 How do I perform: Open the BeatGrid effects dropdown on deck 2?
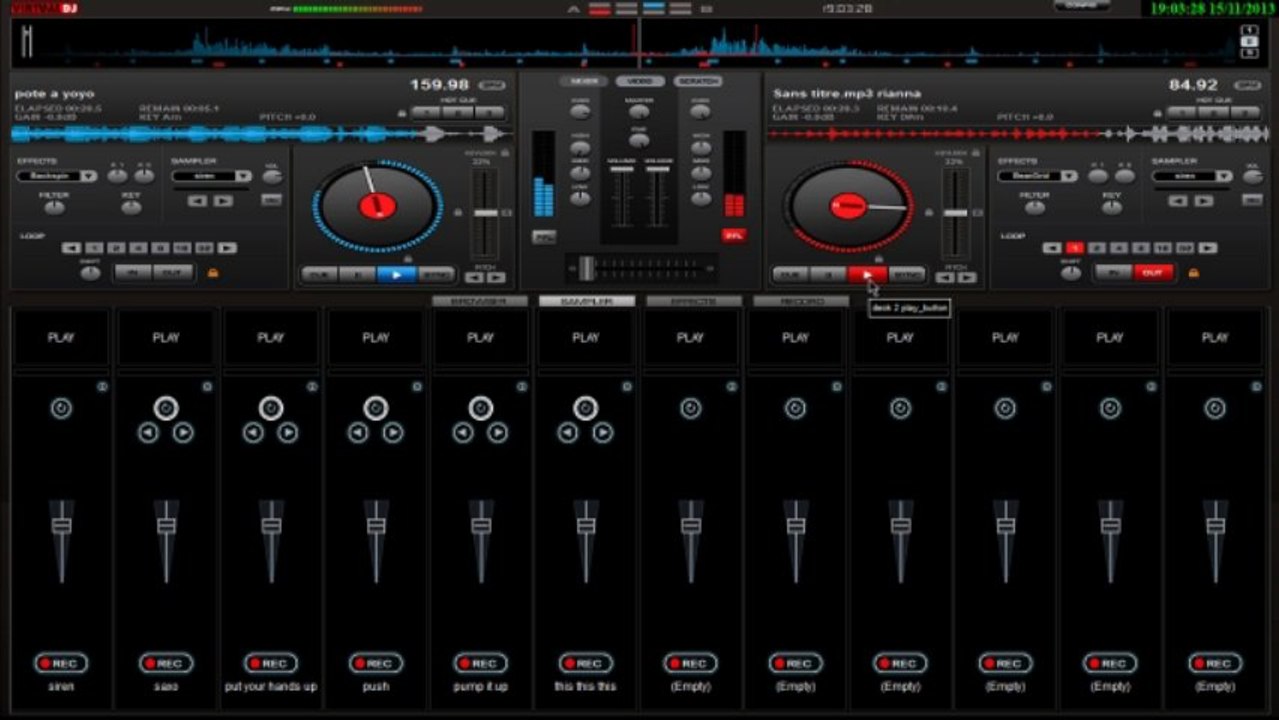pos(1038,176)
